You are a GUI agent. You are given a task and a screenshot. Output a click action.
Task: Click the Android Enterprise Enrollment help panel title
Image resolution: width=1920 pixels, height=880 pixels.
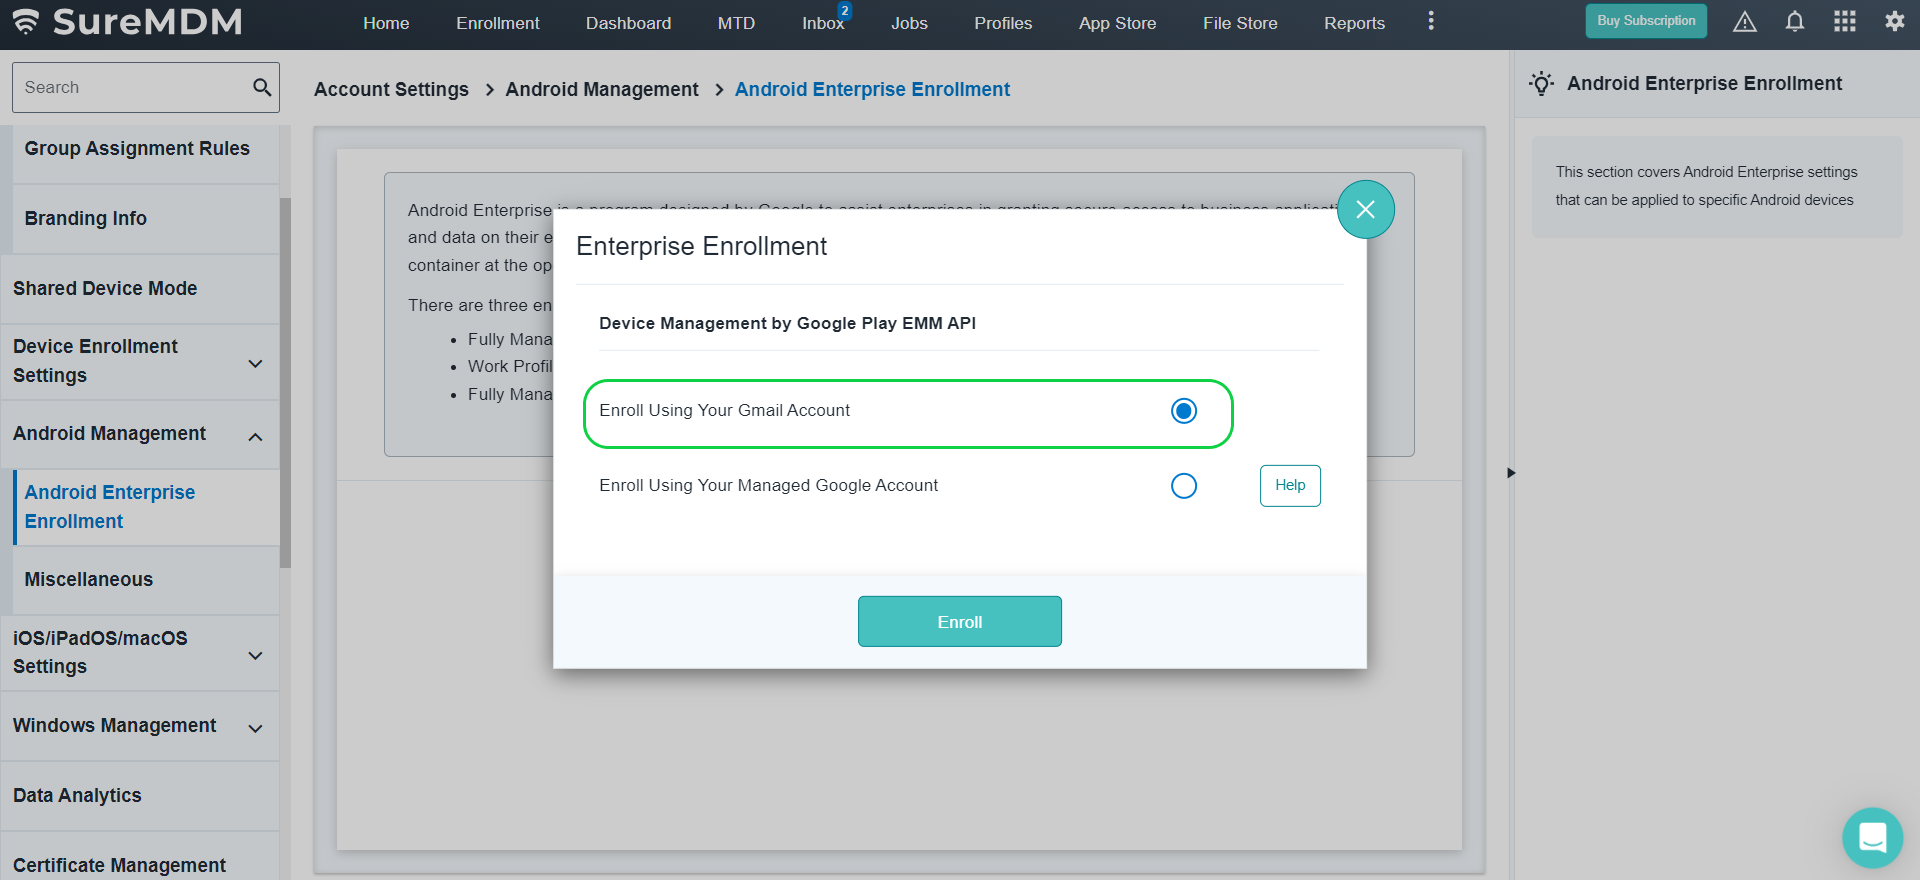pos(1704,83)
